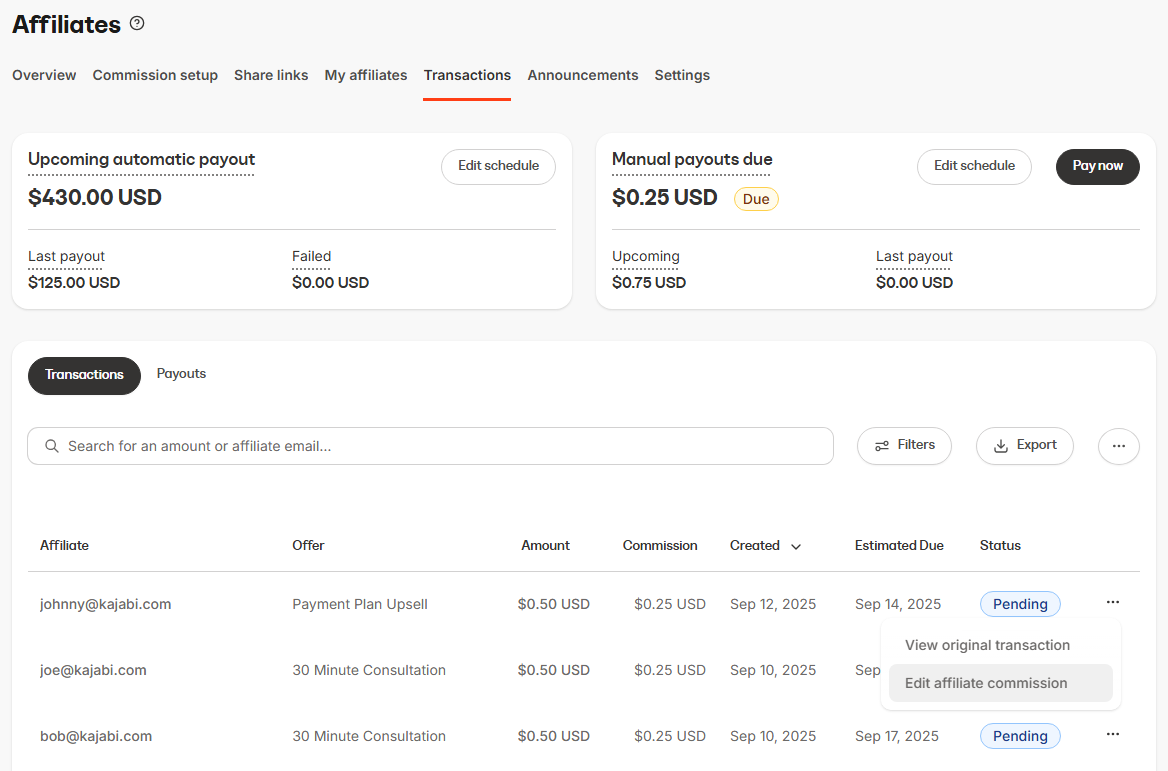Sort by the Created column arrow
The image size is (1168, 771).
(x=796, y=547)
